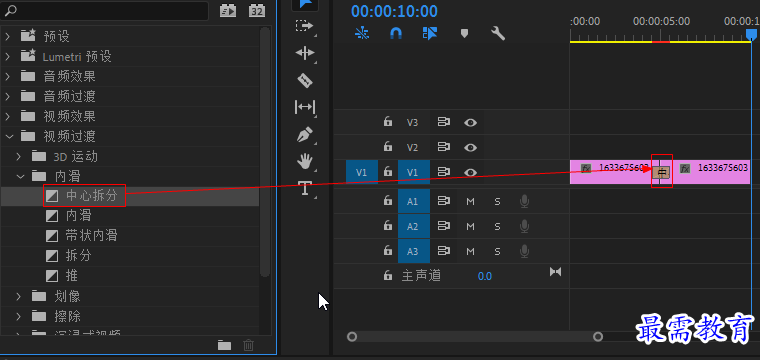The width and height of the screenshot is (760, 360).
Task: Create new custom bin in Effects panel
Action: click(x=224, y=345)
